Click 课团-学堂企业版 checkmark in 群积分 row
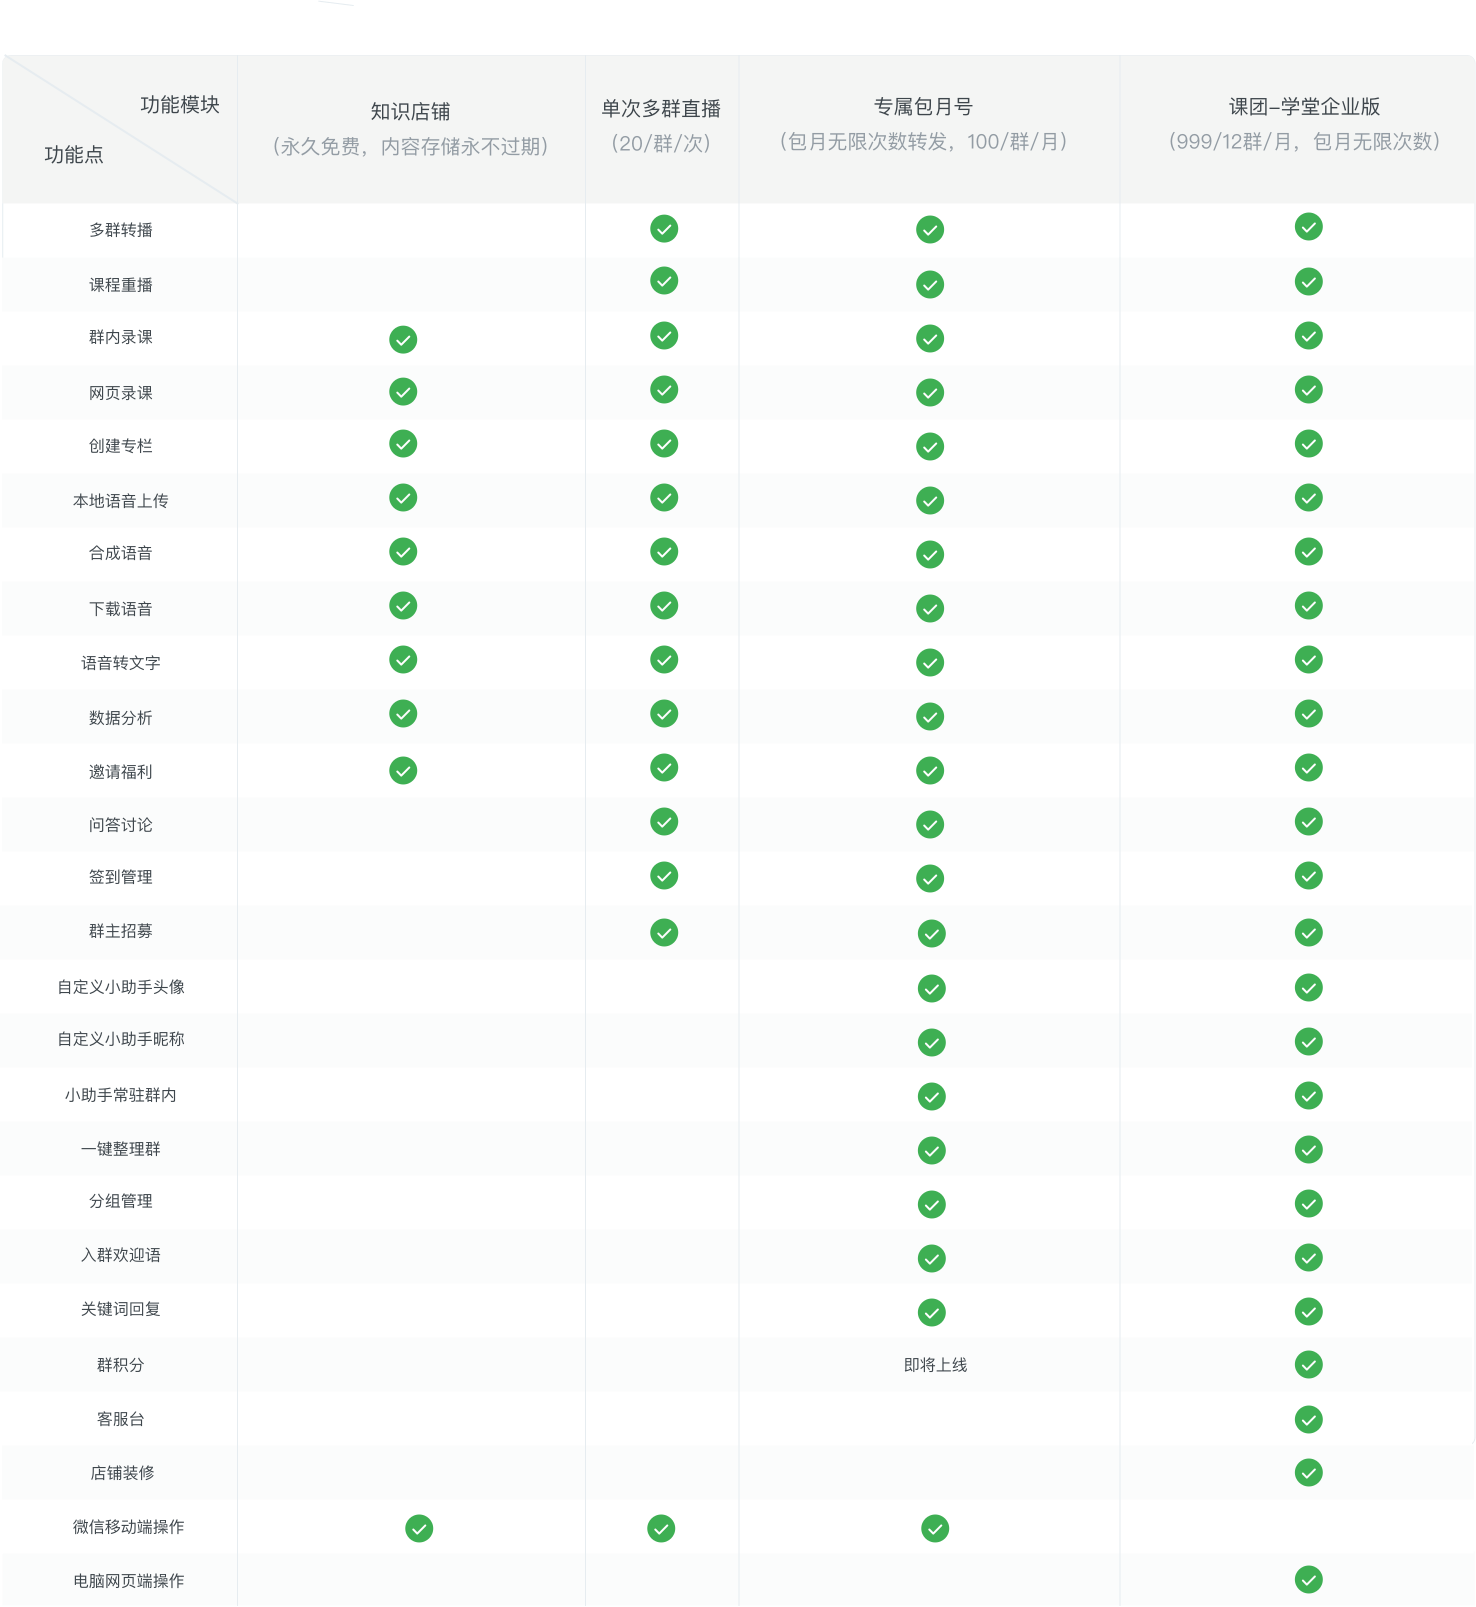 (x=1308, y=1364)
